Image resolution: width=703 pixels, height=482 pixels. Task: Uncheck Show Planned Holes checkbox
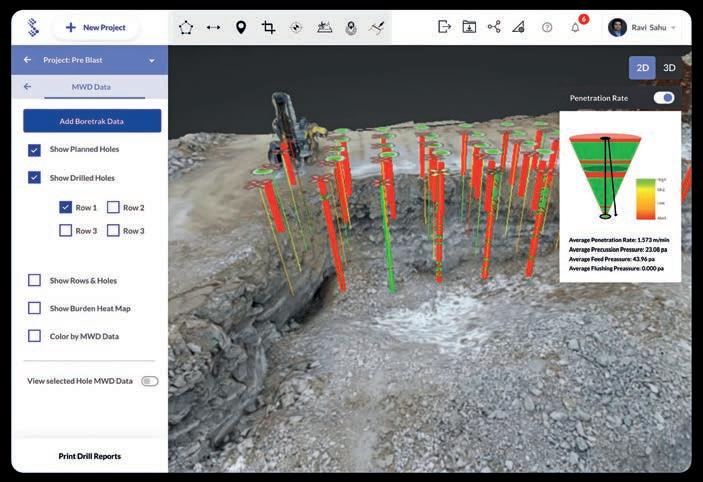tap(35, 149)
